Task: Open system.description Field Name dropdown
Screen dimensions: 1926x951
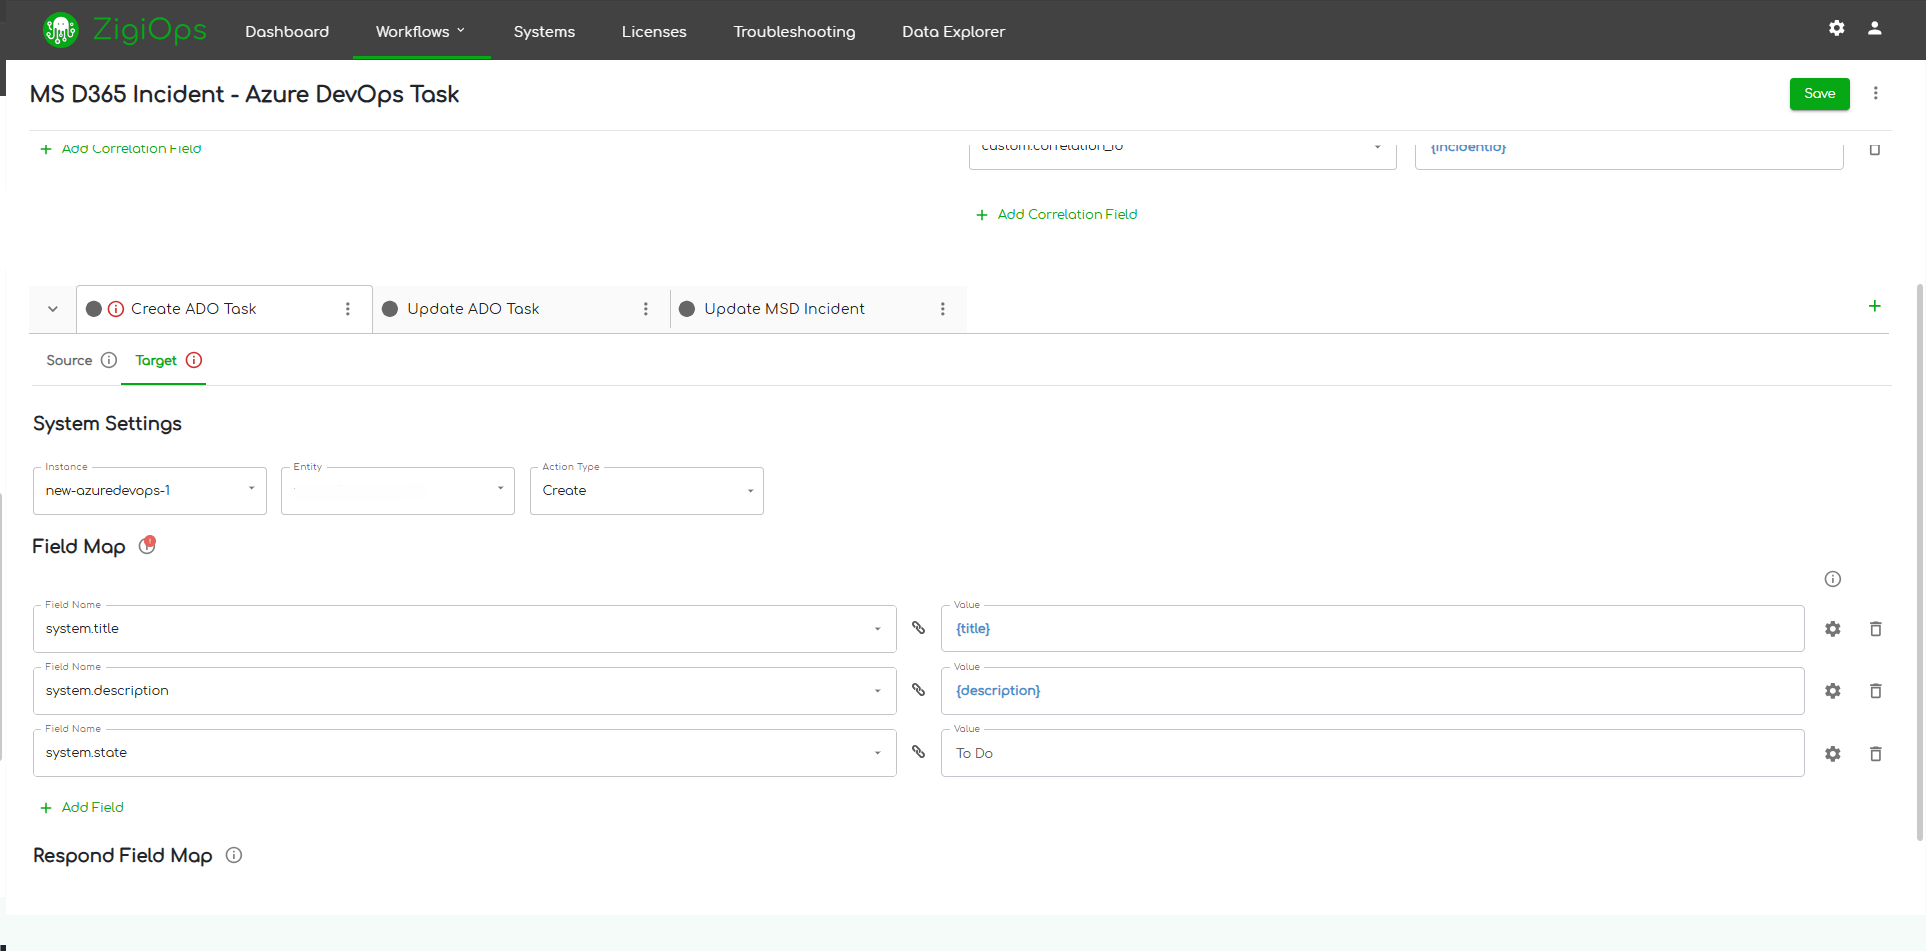Action: (x=465, y=691)
